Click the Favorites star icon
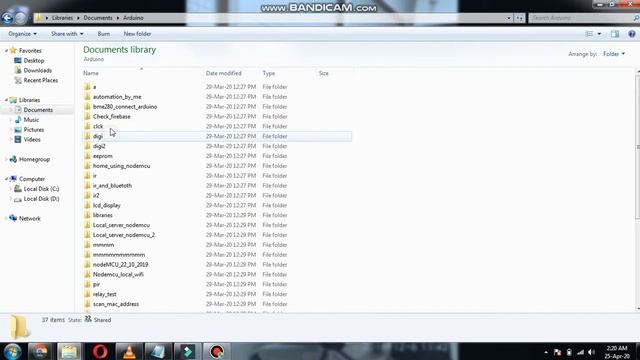Viewport: 640px width, 360px height. click(x=13, y=51)
